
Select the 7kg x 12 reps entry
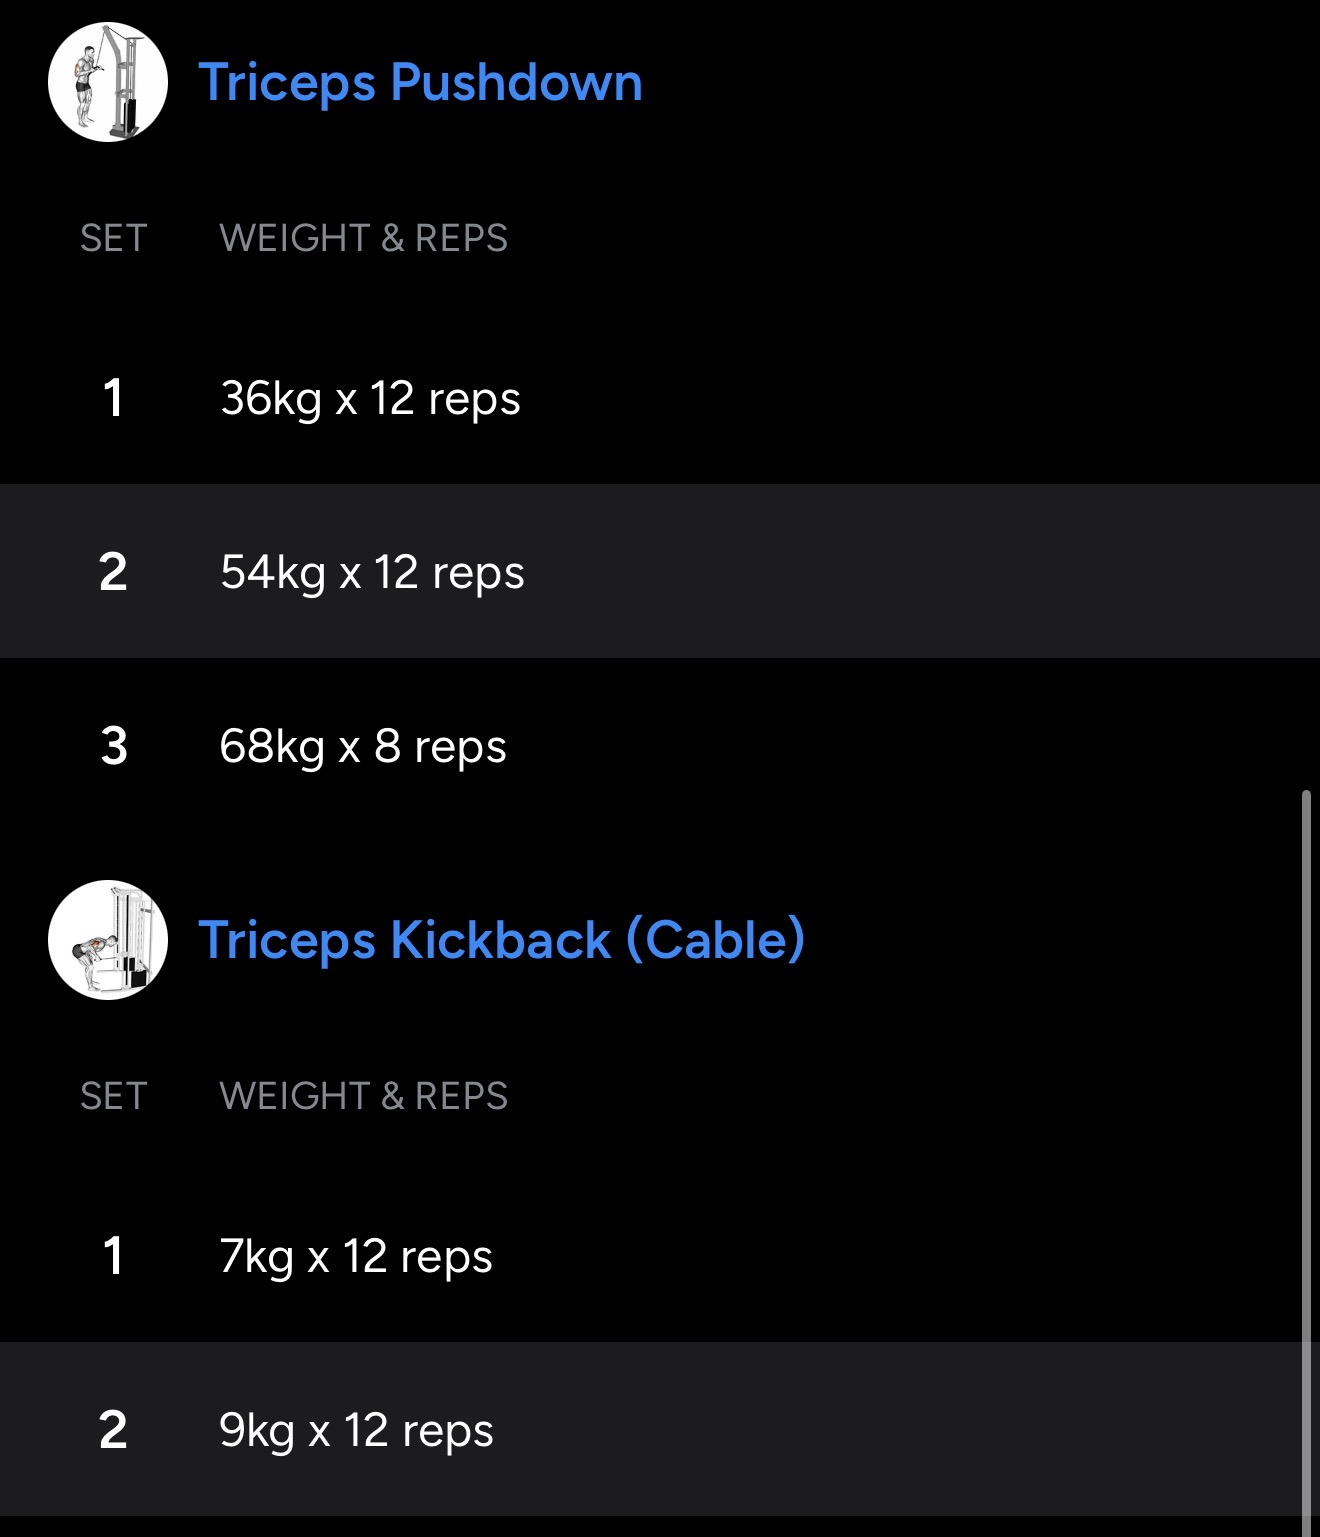click(x=356, y=1256)
